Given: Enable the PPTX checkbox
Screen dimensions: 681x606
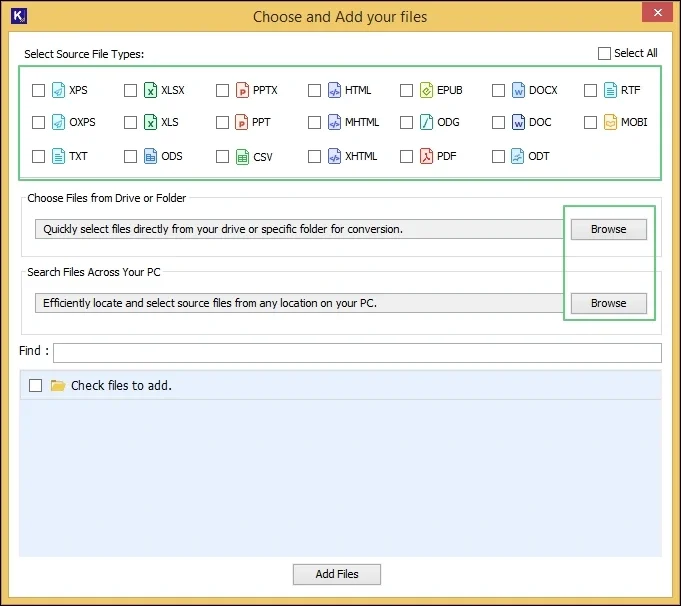Looking at the screenshot, I should 222,90.
